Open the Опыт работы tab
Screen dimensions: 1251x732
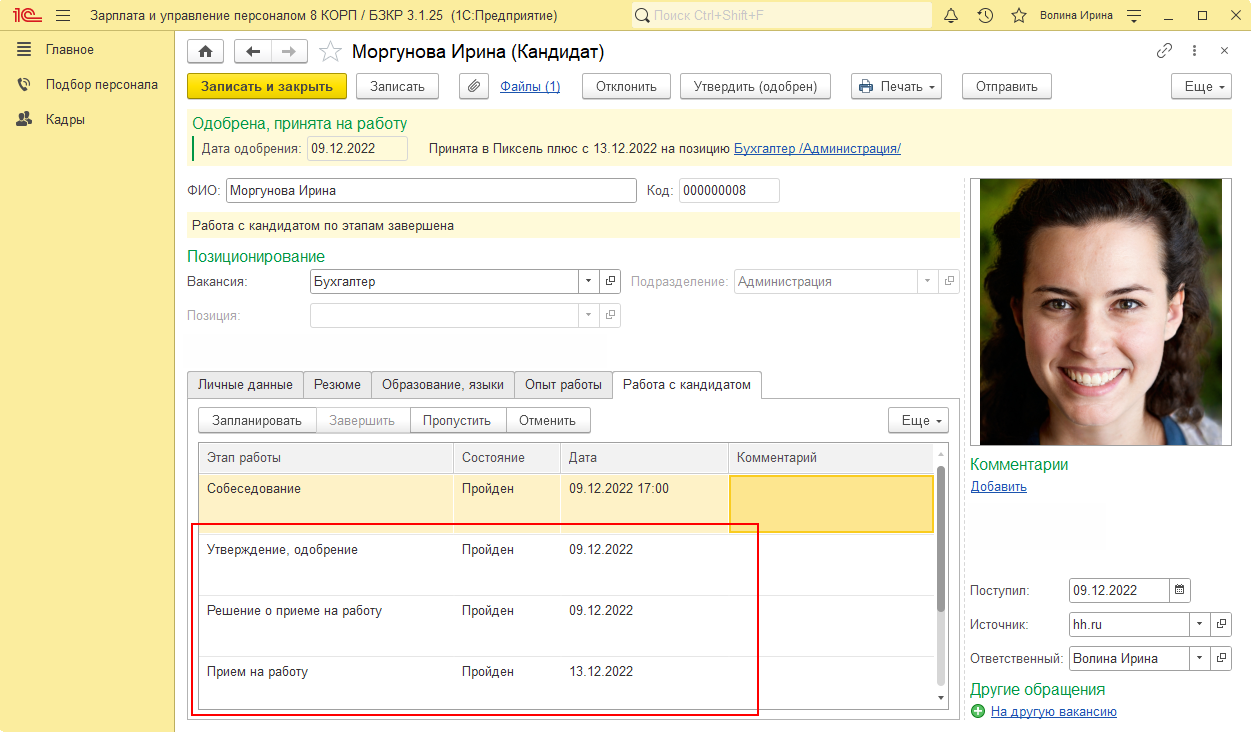pyautogui.click(x=563, y=385)
